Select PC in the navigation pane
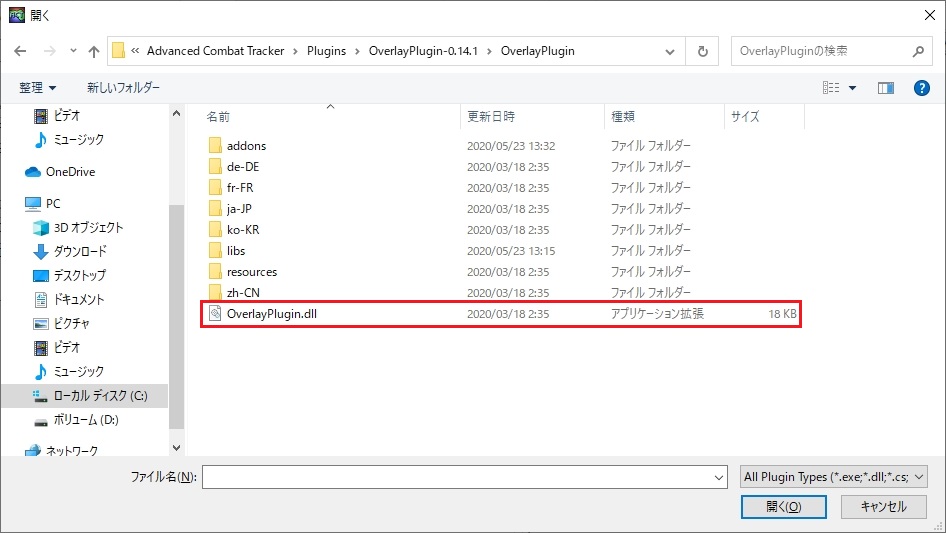Viewport: 946px width, 533px height. coord(42,203)
